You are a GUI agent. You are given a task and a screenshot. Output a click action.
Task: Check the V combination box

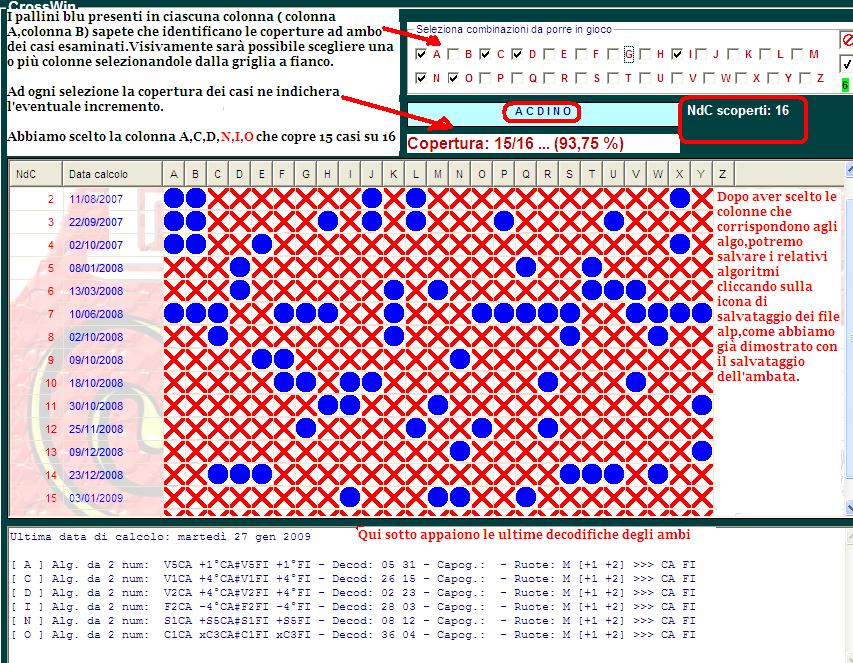pos(677,78)
